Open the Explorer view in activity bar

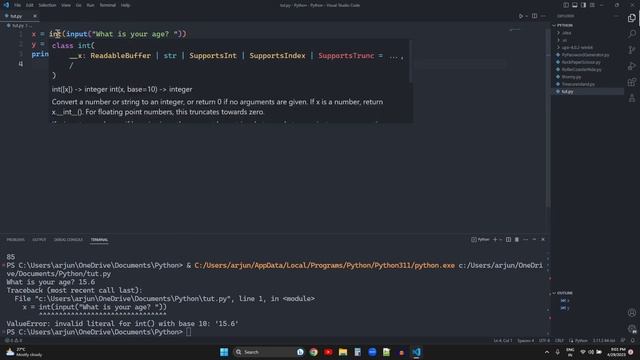632,18
